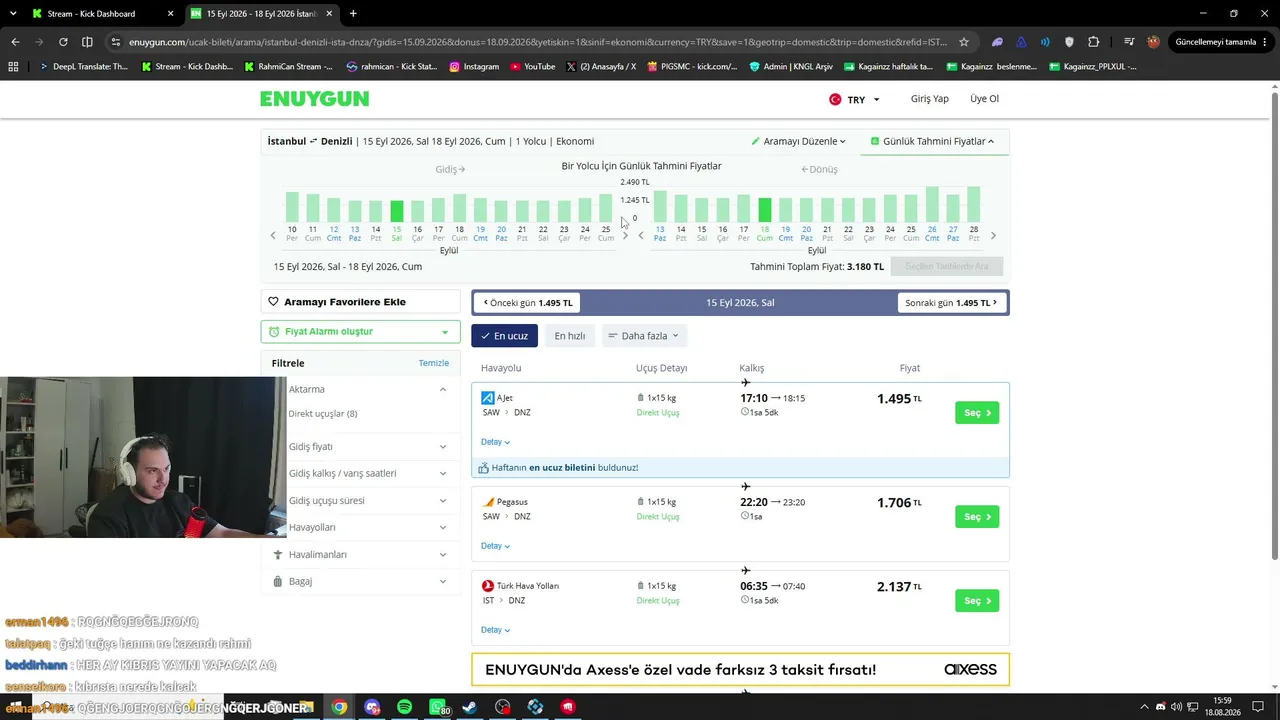Select the Türk Hava Yolları 2.137 TL flight with Seç
The width and height of the screenshot is (1280, 720).
977,601
